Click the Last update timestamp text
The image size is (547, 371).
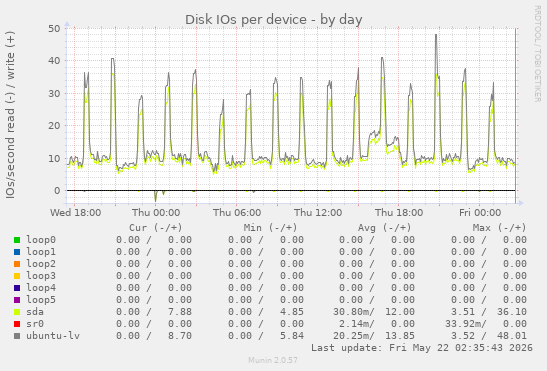(x=422, y=348)
